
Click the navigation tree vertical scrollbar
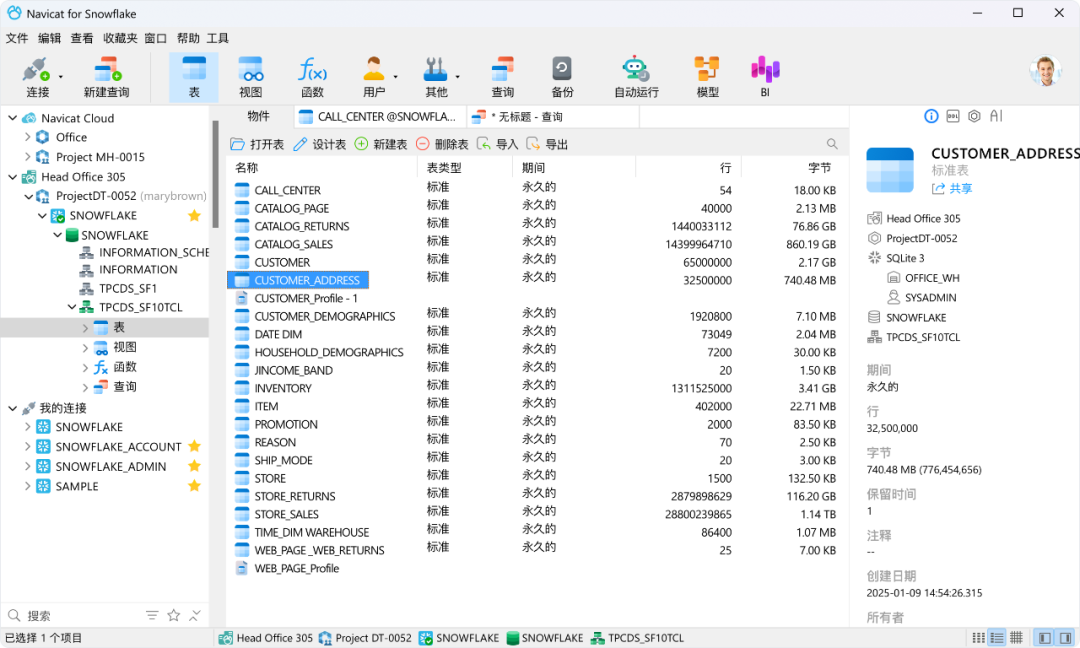click(x=215, y=174)
